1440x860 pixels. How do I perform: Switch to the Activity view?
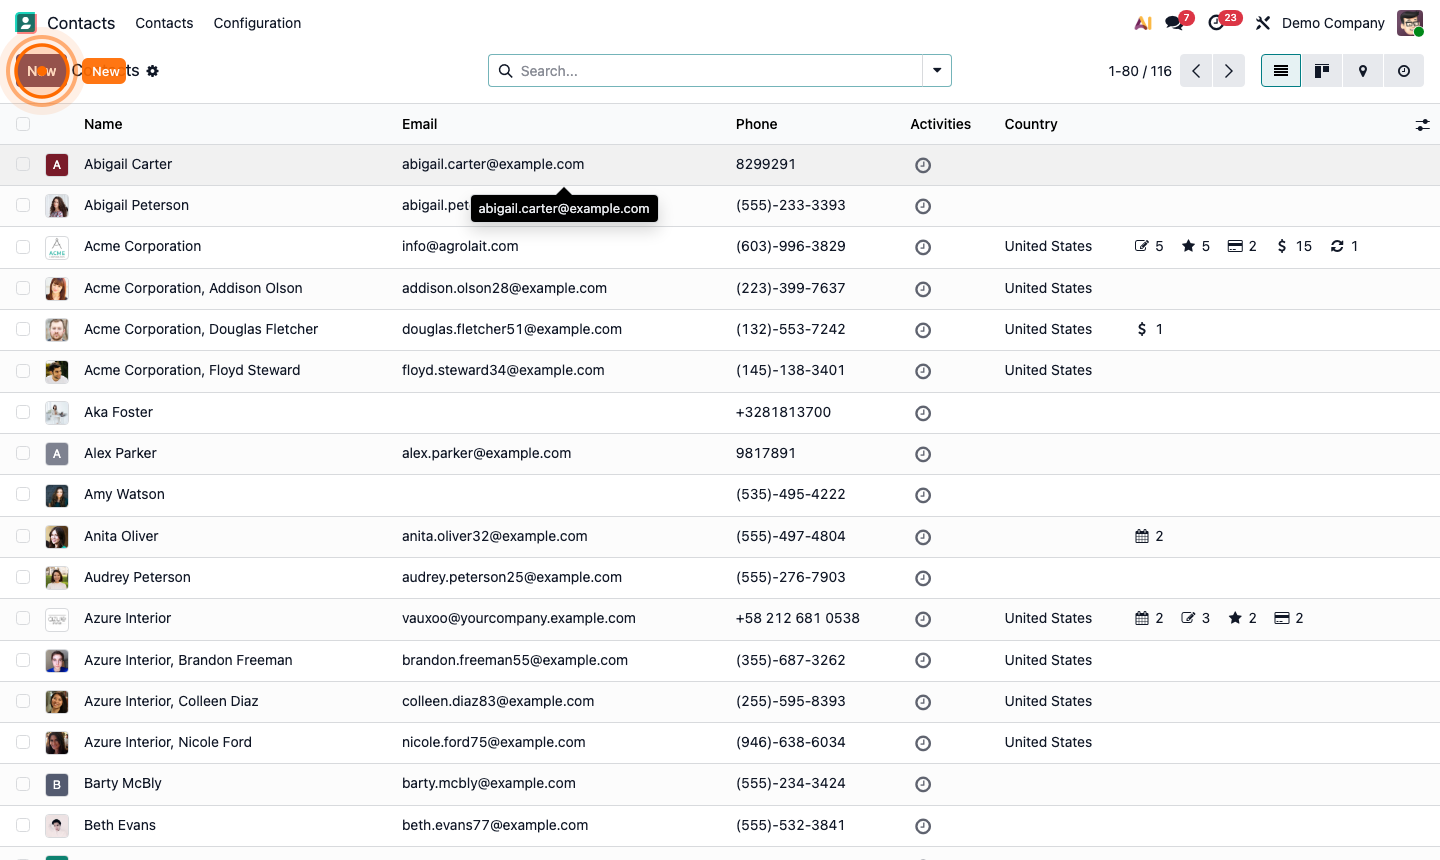pyautogui.click(x=1403, y=71)
